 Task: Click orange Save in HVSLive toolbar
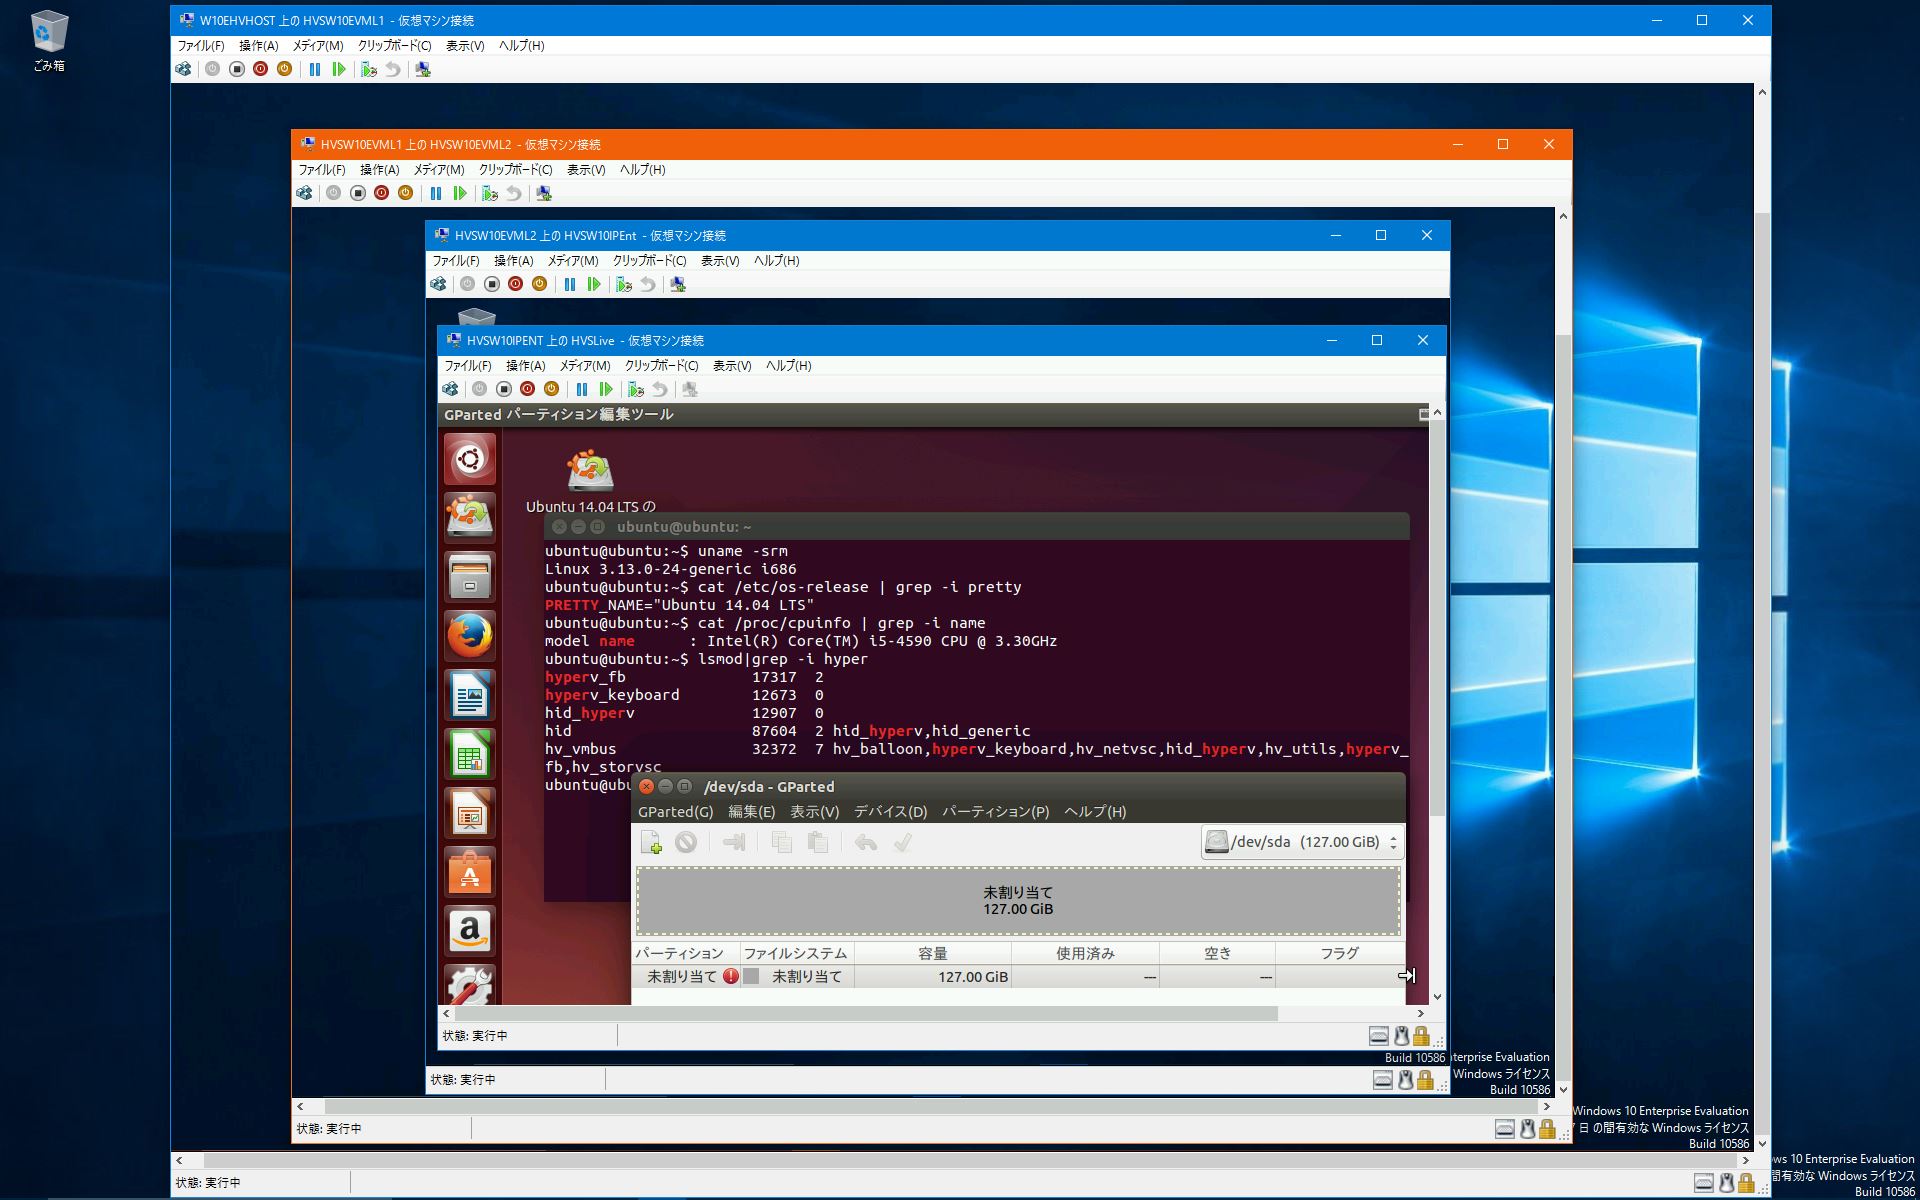(x=552, y=389)
